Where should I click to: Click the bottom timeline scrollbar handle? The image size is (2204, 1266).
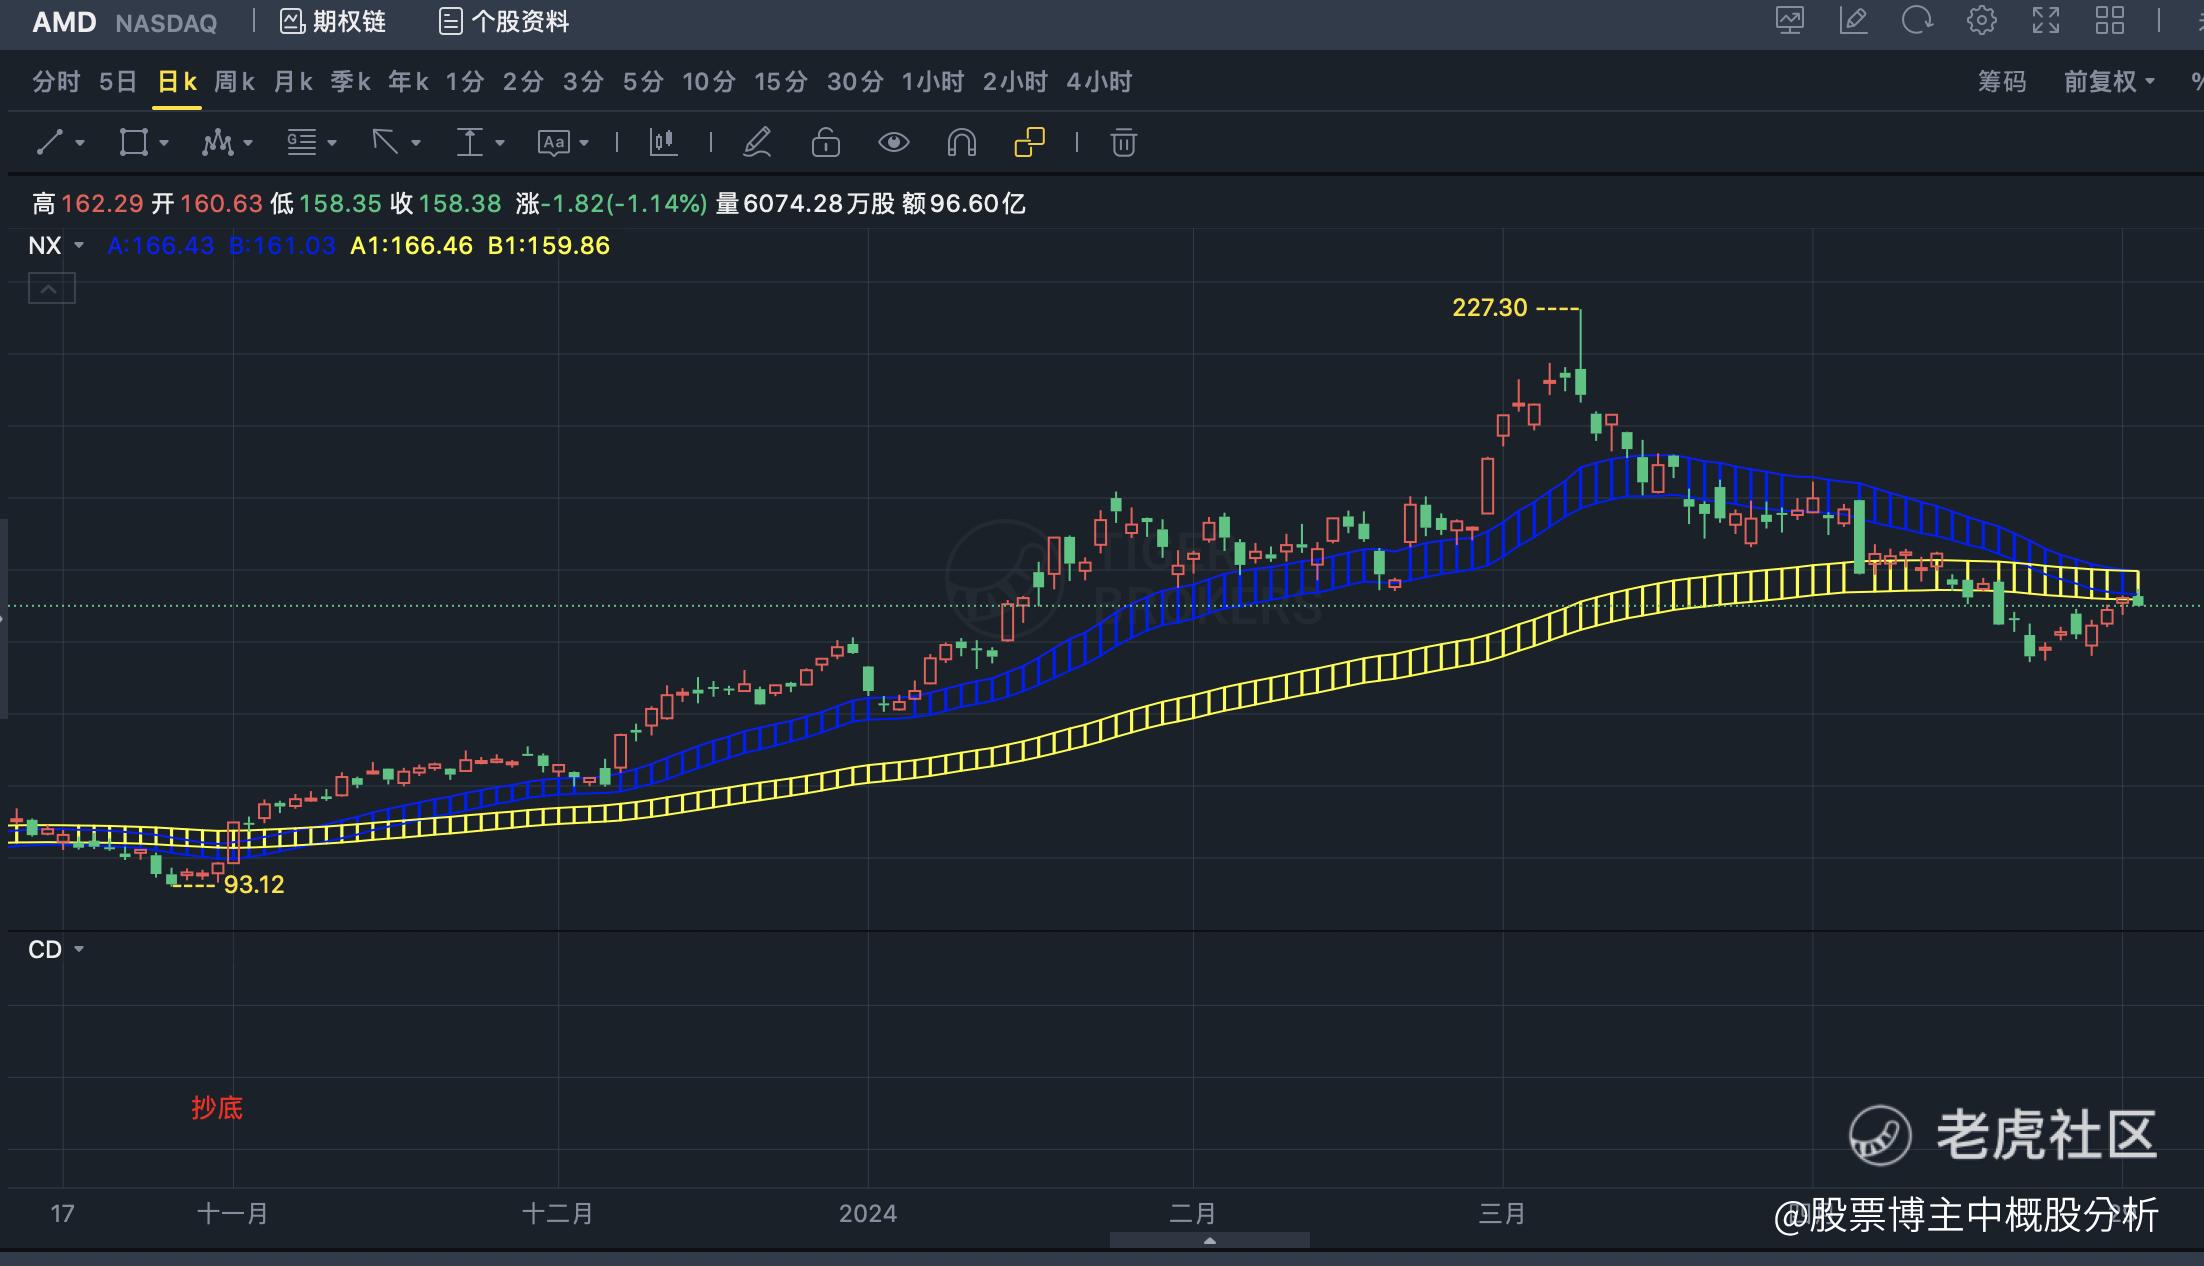[x=1209, y=1240]
